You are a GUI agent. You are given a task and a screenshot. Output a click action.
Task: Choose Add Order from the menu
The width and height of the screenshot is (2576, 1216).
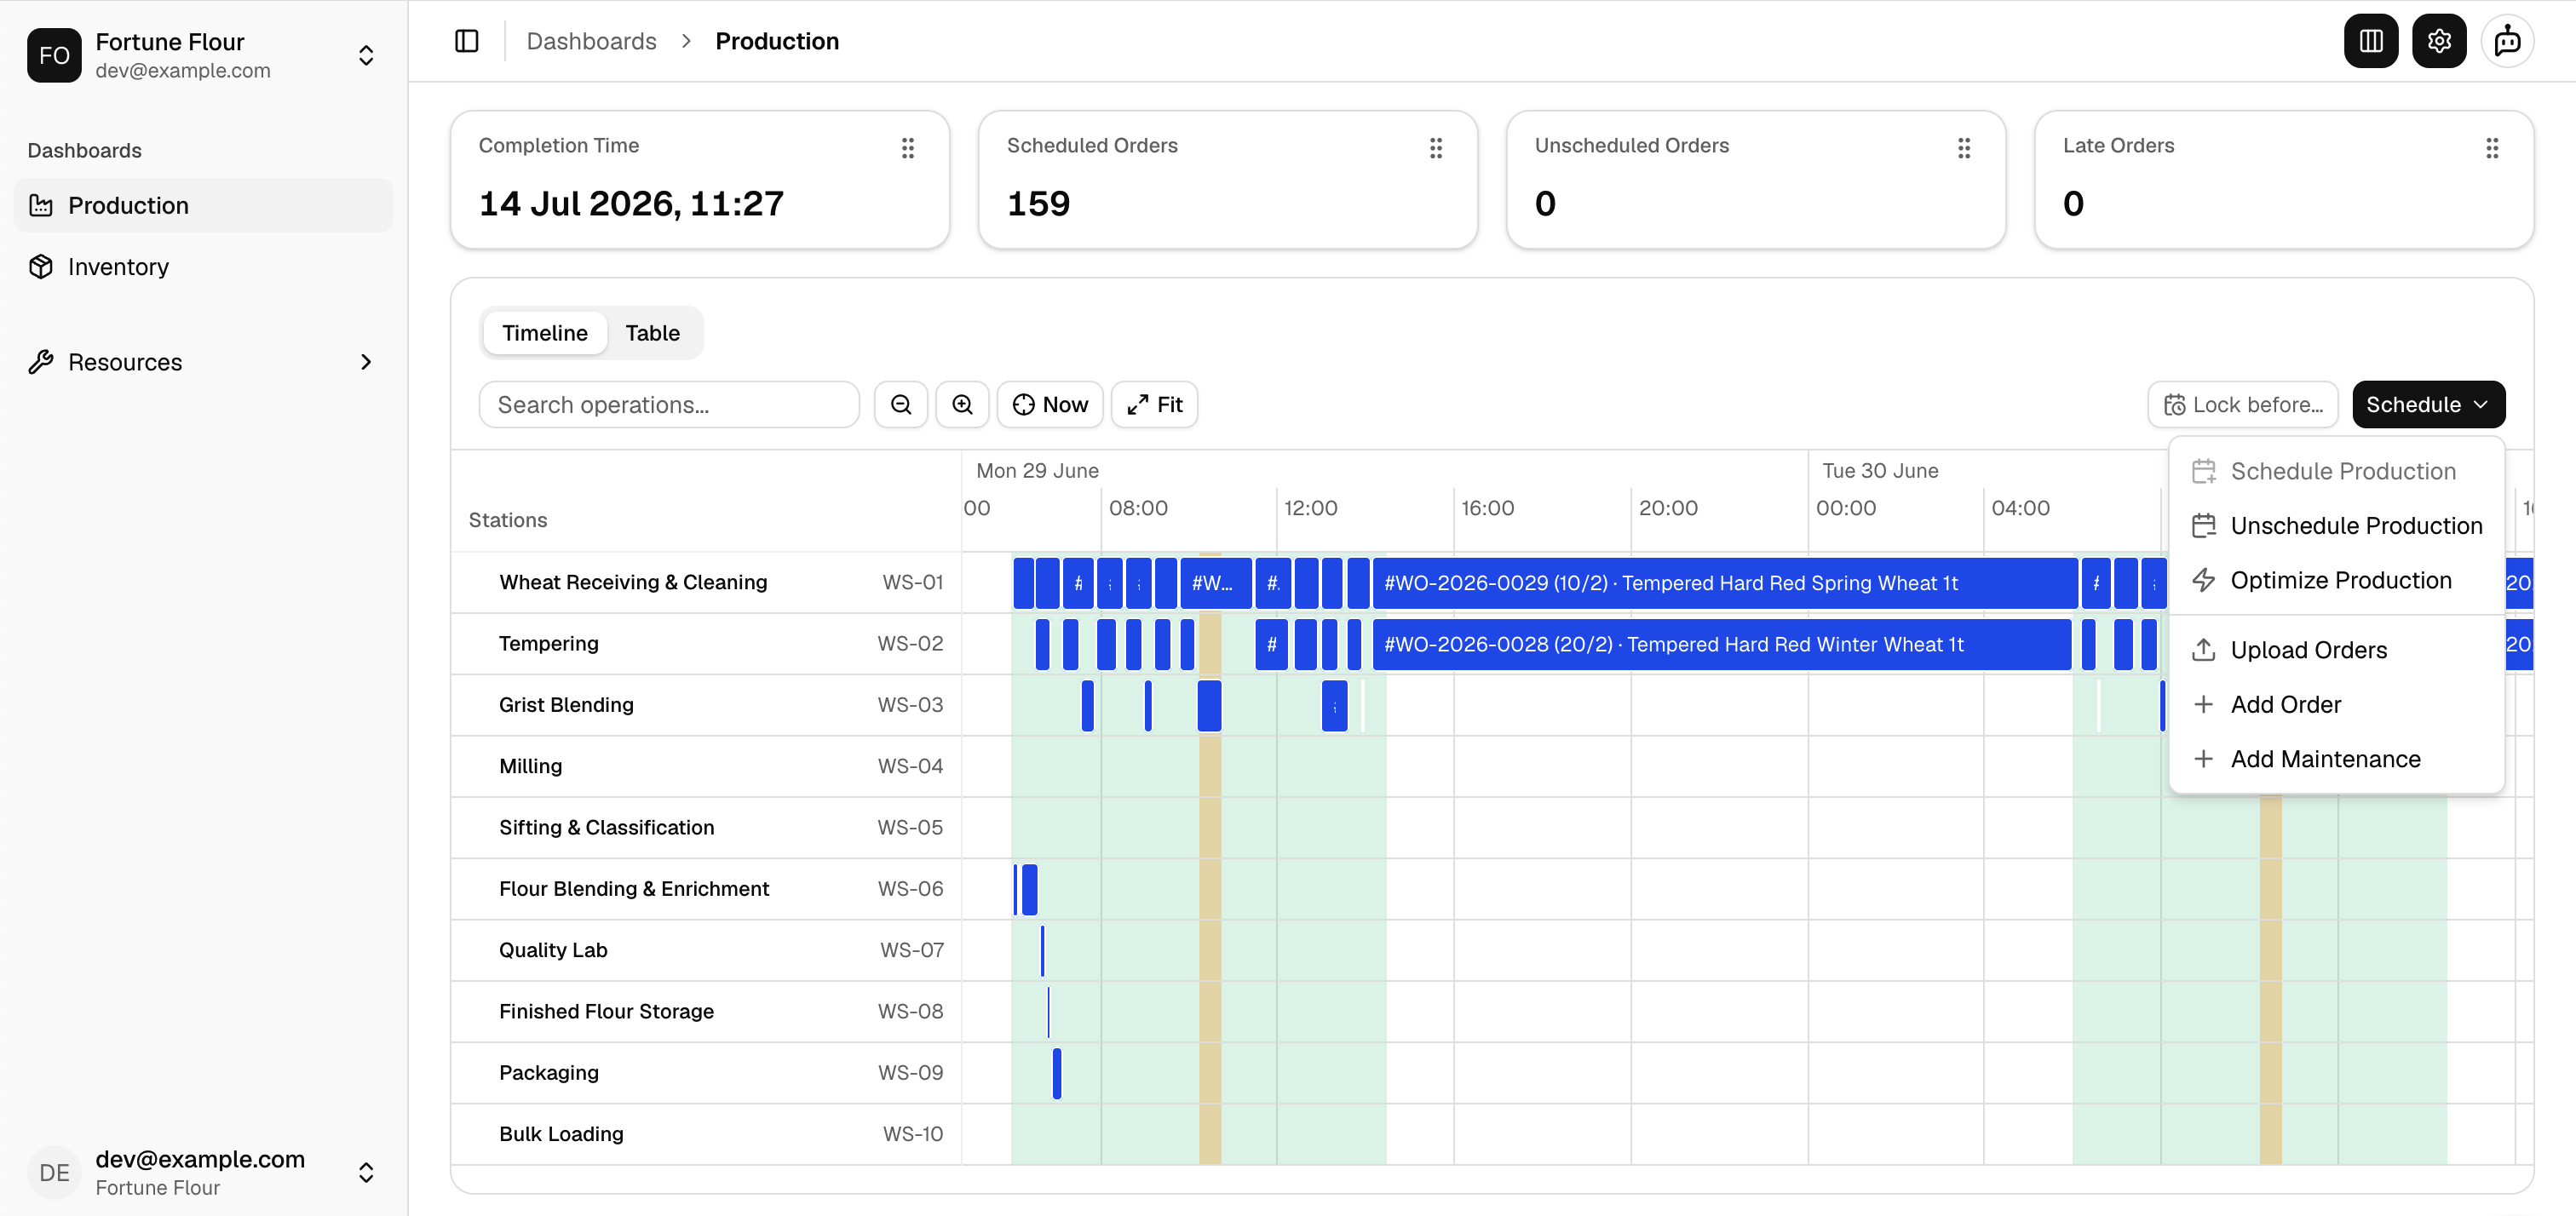2336,705
